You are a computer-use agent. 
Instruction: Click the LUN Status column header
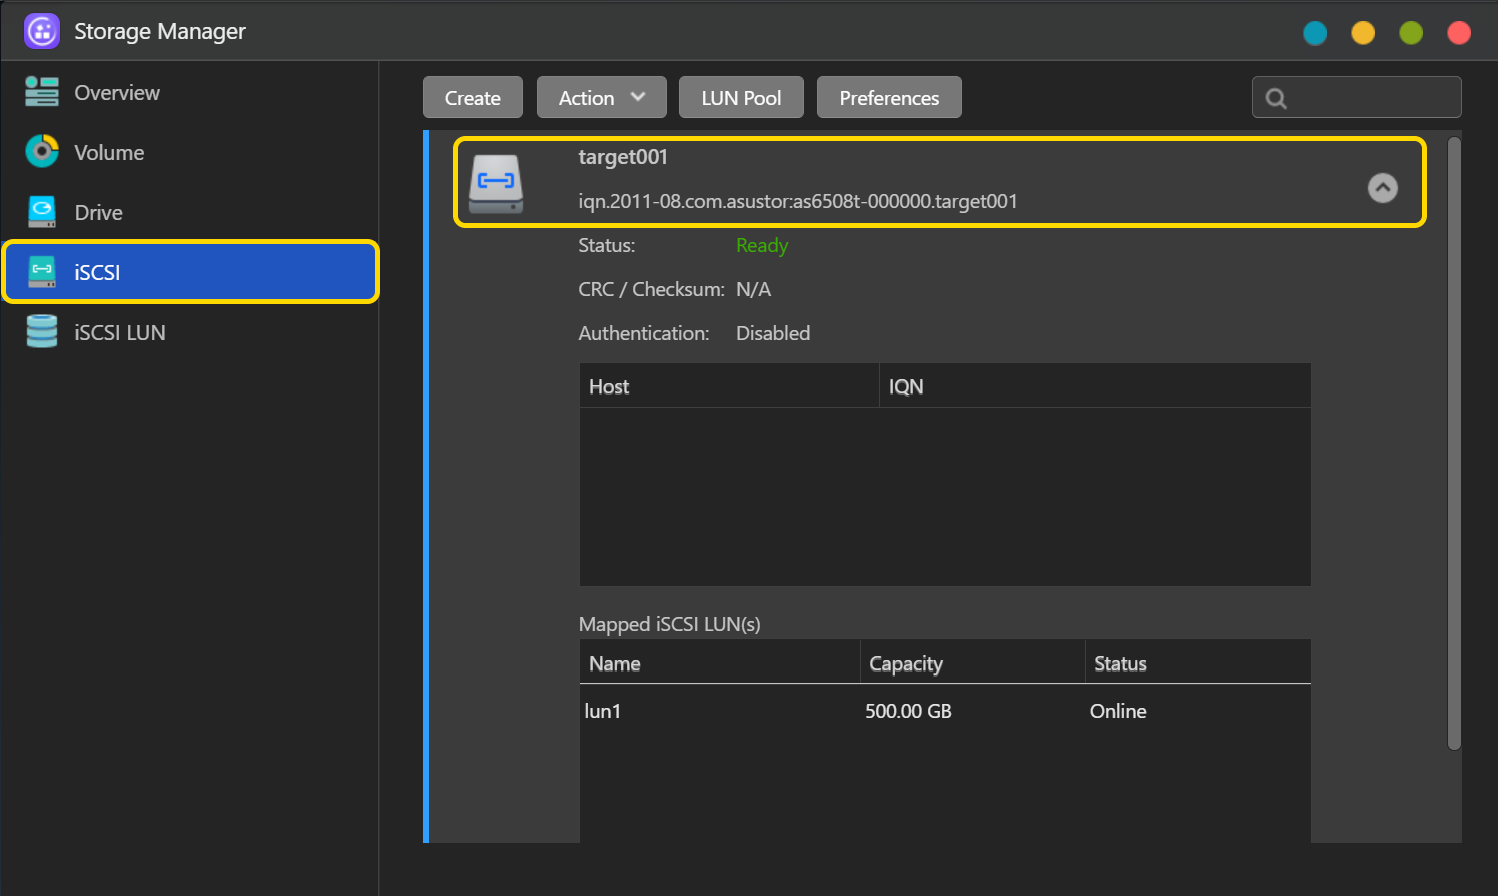click(x=1198, y=663)
